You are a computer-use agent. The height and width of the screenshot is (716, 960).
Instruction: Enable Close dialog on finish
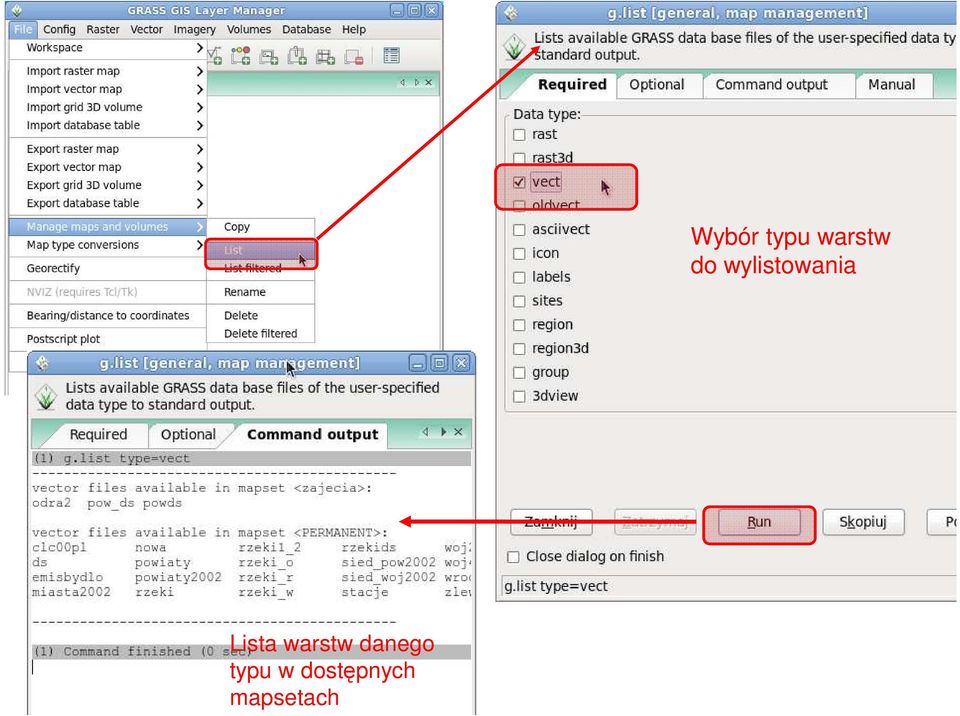pos(513,557)
